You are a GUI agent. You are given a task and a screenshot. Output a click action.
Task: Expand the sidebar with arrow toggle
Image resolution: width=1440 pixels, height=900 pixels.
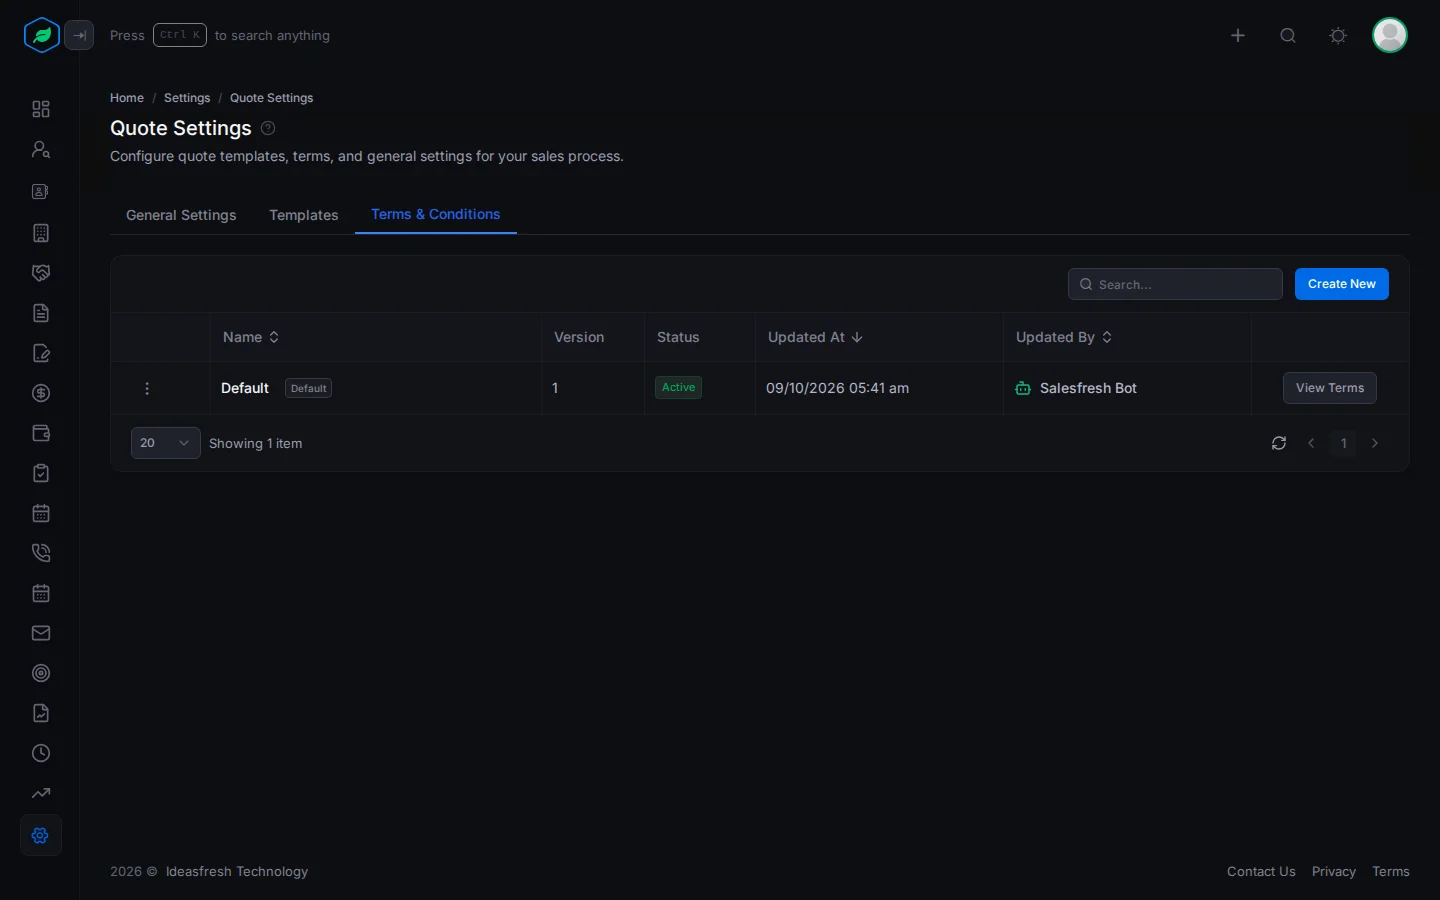click(80, 35)
